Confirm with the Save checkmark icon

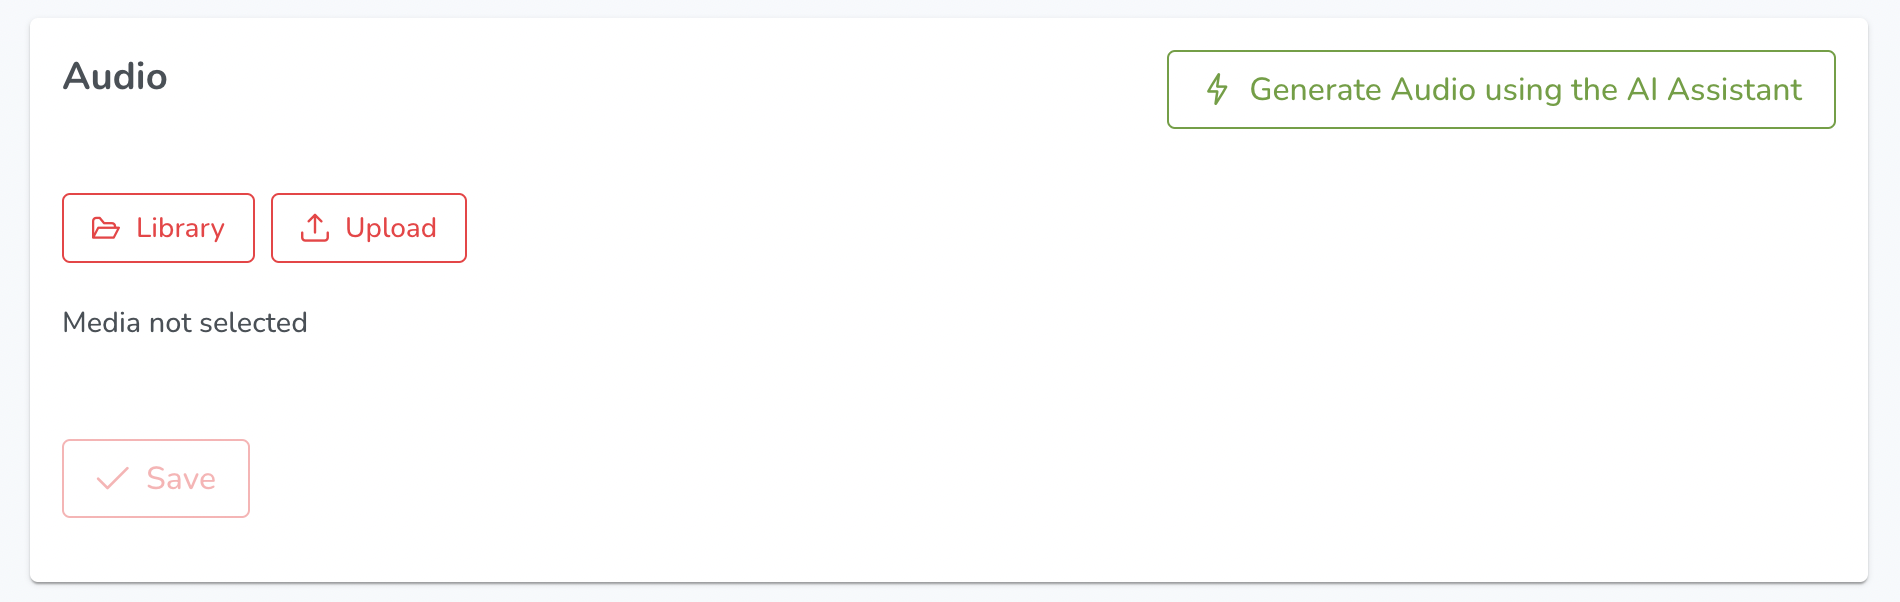(113, 478)
